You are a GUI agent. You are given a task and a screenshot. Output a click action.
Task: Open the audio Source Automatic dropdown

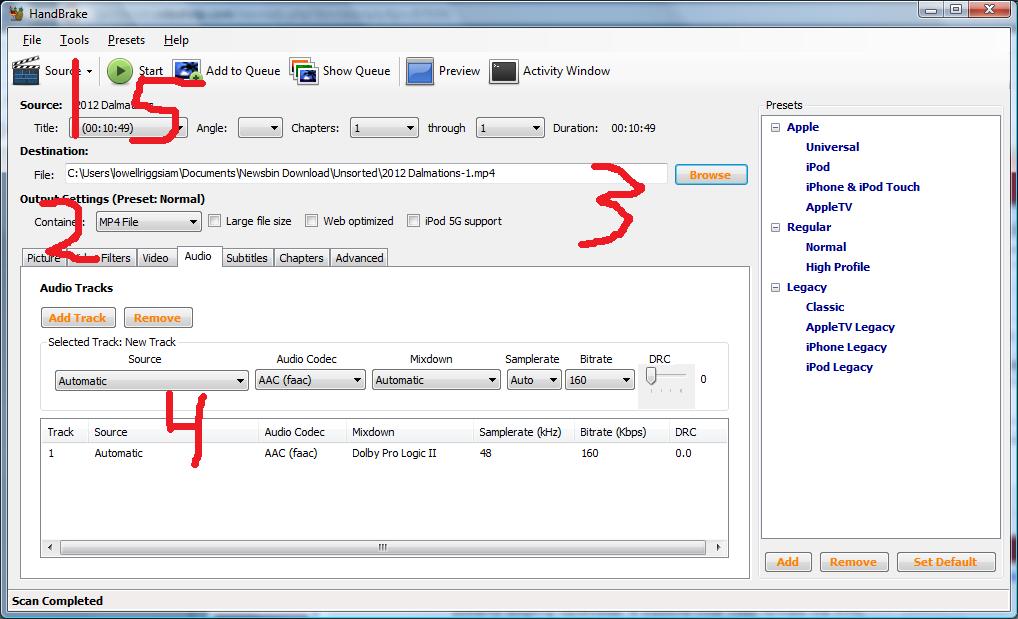pos(151,381)
